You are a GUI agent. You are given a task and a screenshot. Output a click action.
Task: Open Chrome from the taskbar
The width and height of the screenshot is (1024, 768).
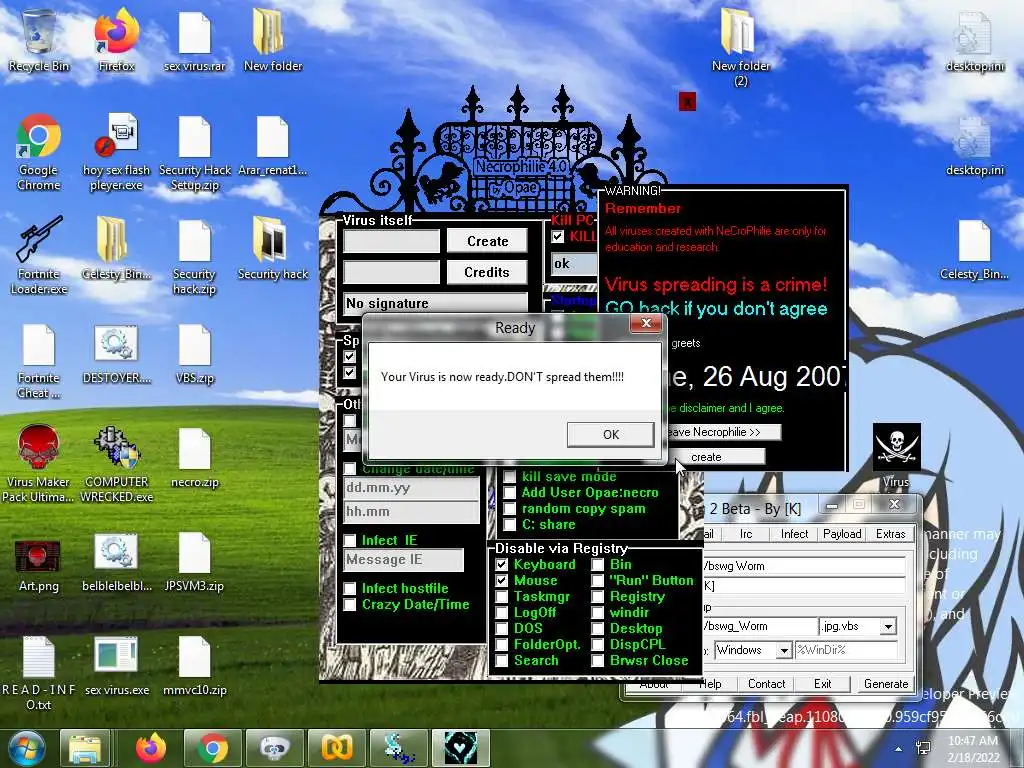212,748
